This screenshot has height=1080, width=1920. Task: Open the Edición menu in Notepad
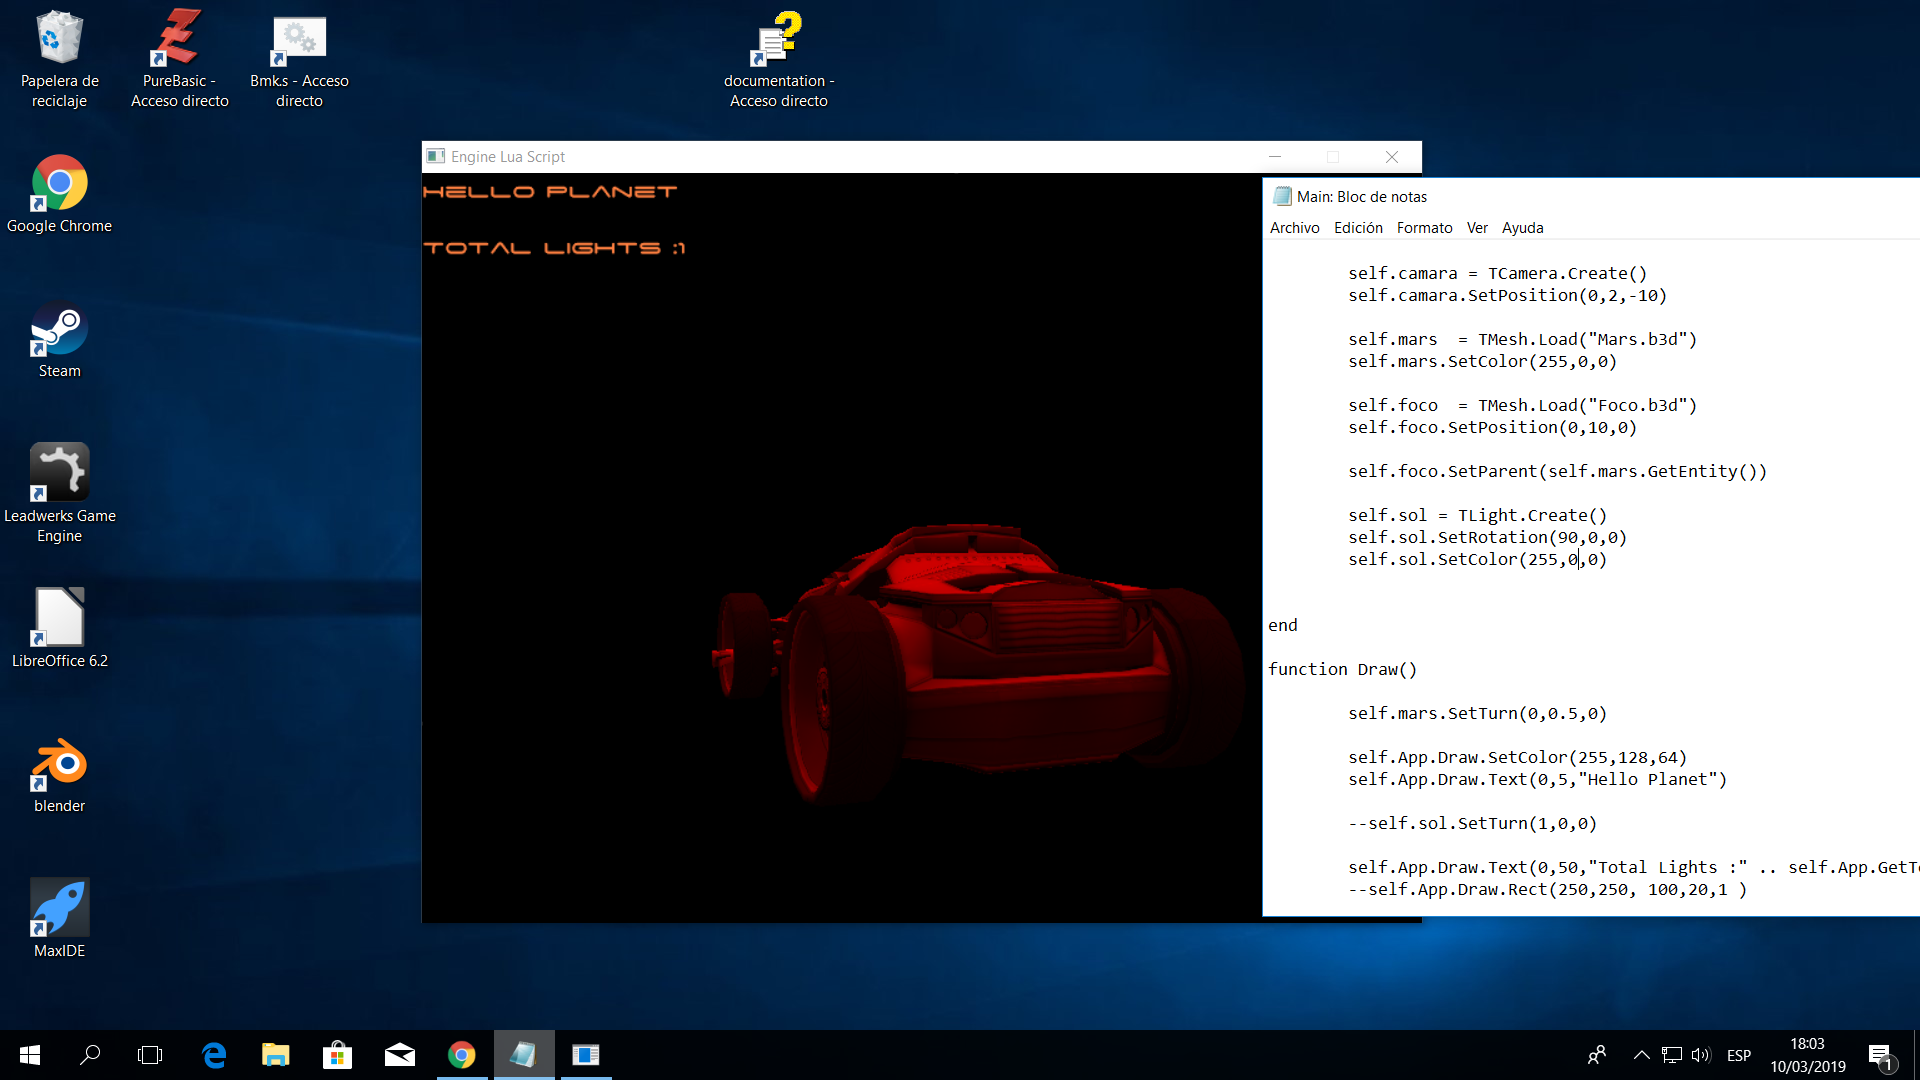[x=1358, y=228]
